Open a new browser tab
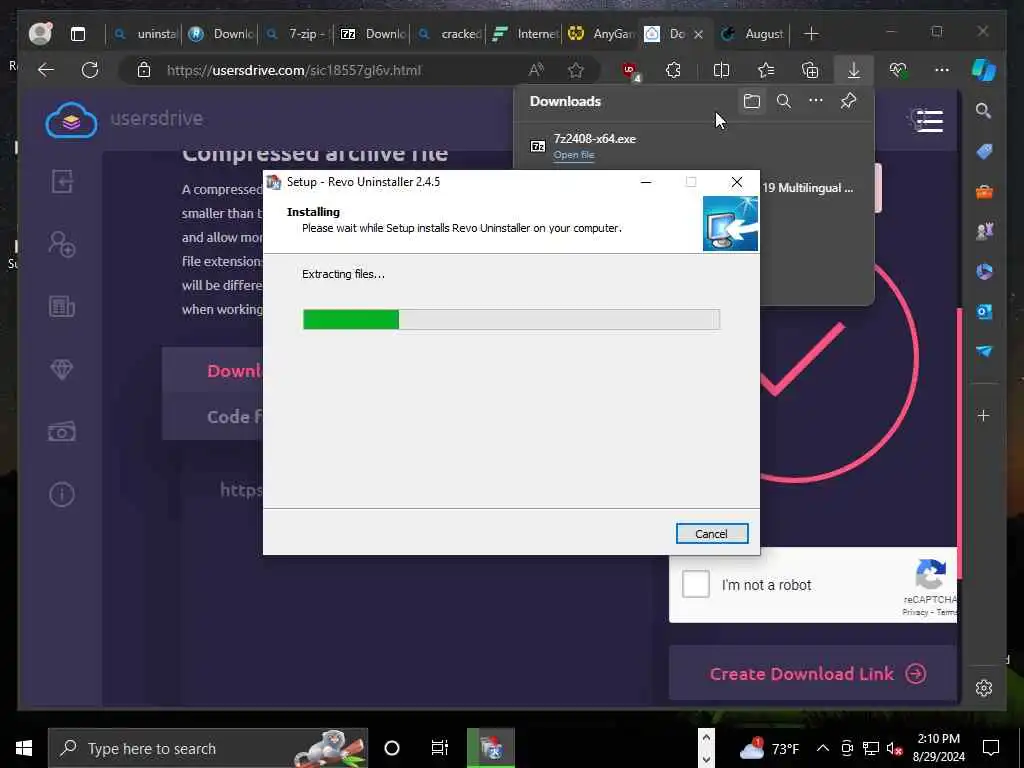Image resolution: width=1024 pixels, height=768 pixels. pyautogui.click(x=811, y=34)
